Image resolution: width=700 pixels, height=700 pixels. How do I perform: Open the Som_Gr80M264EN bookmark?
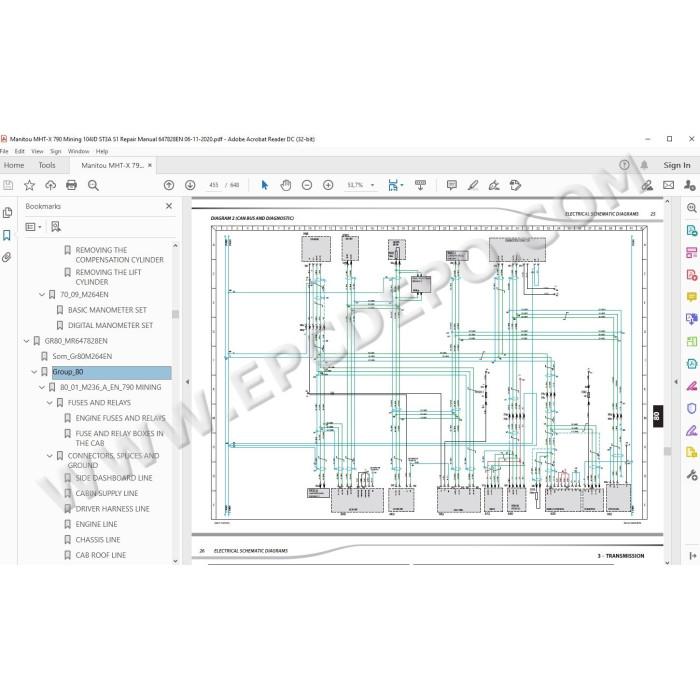click(x=82, y=356)
